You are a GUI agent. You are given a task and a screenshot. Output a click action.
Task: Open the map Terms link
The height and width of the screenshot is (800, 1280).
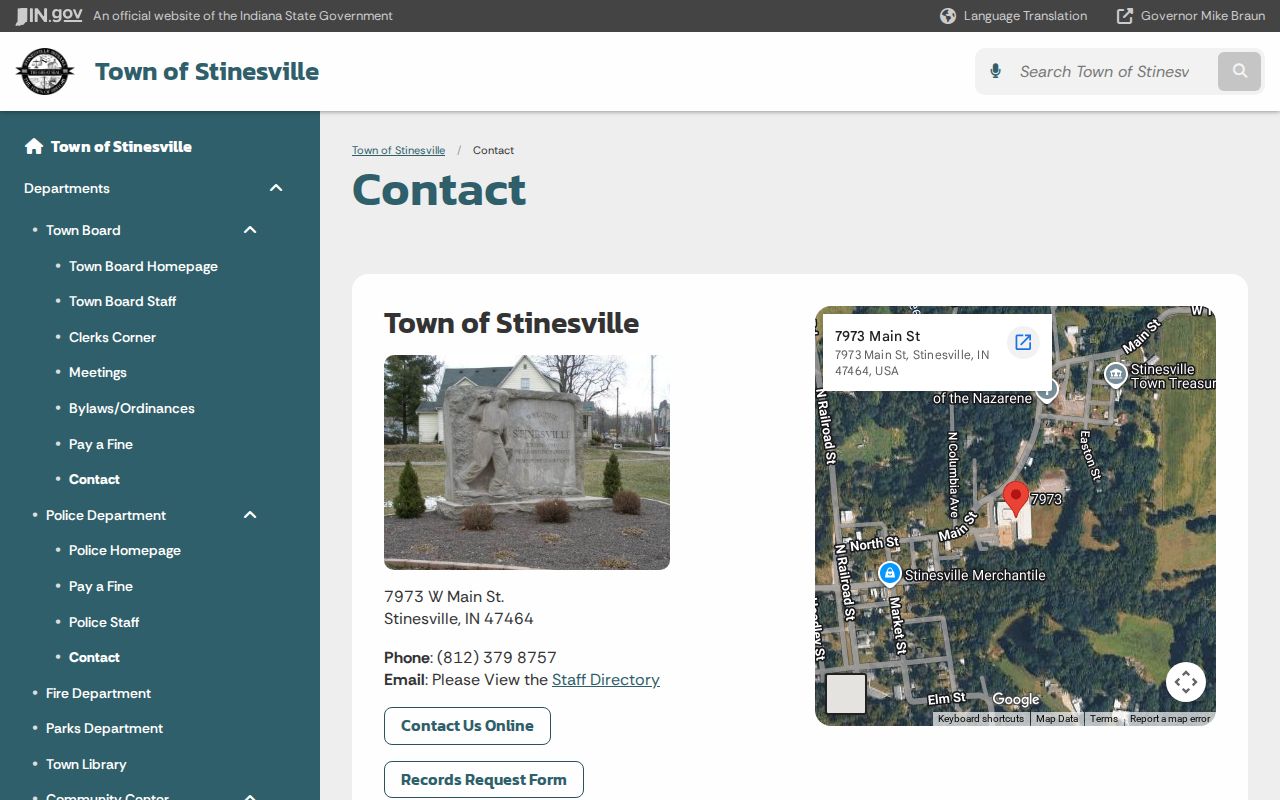pyautogui.click(x=1104, y=719)
